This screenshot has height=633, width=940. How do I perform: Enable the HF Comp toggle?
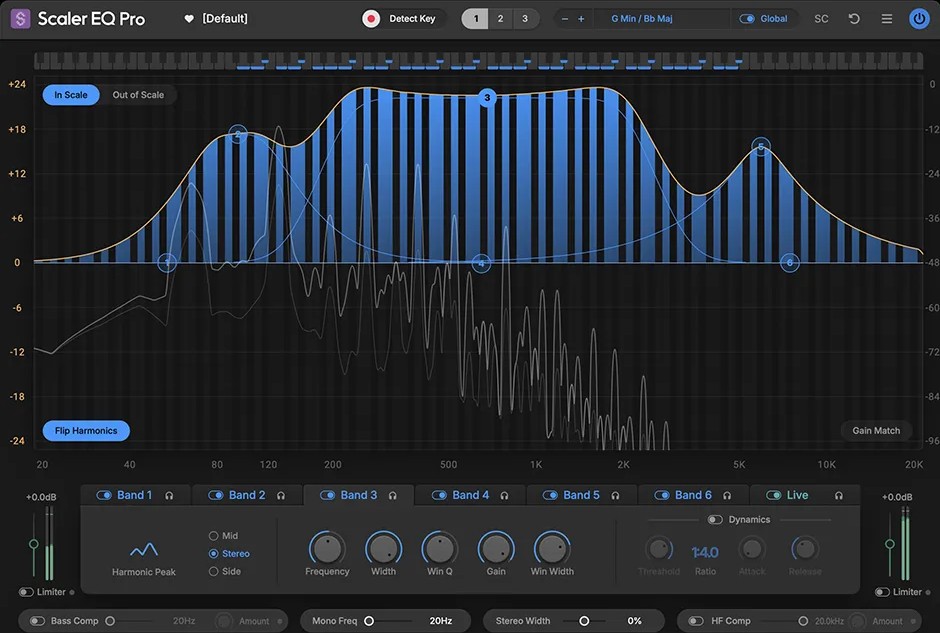(695, 621)
